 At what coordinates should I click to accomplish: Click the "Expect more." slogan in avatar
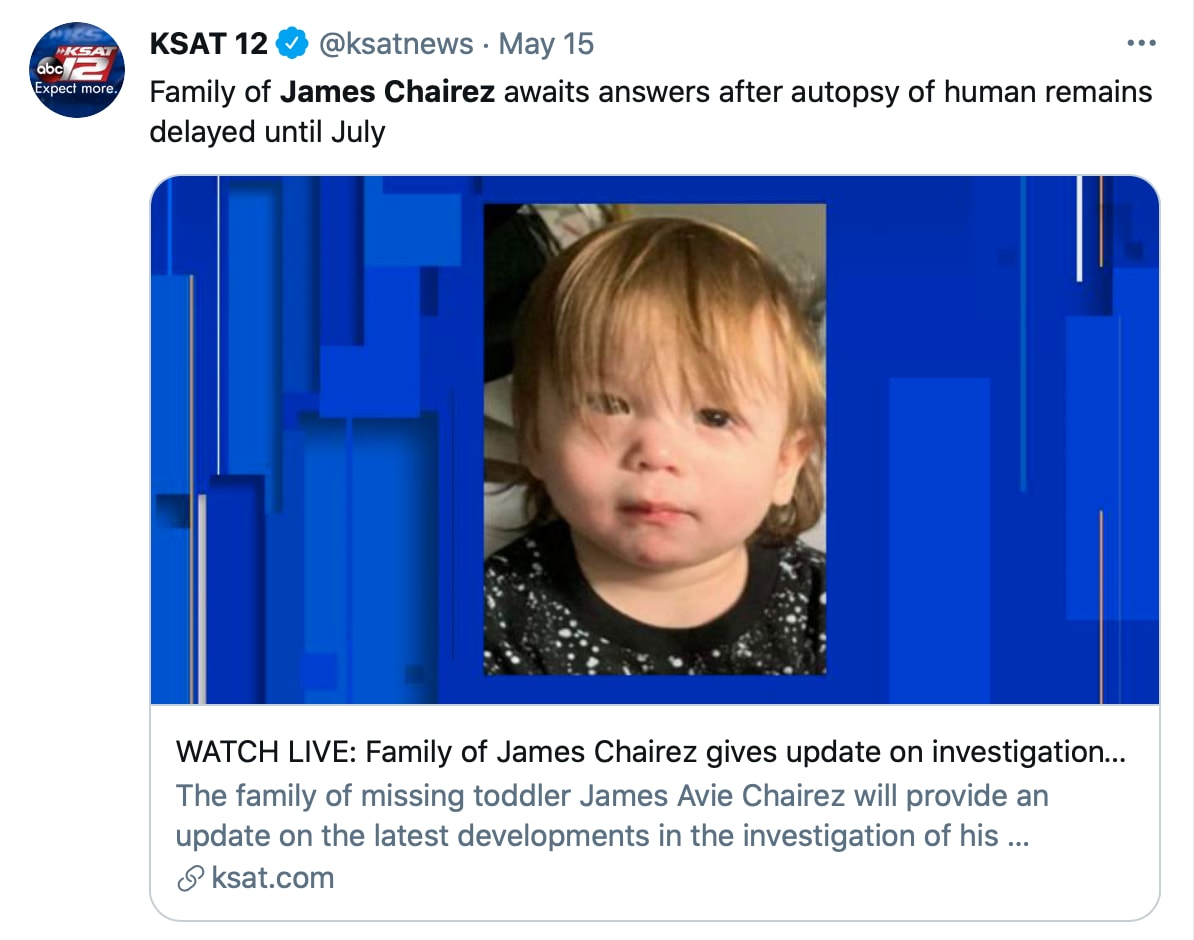click(76, 89)
